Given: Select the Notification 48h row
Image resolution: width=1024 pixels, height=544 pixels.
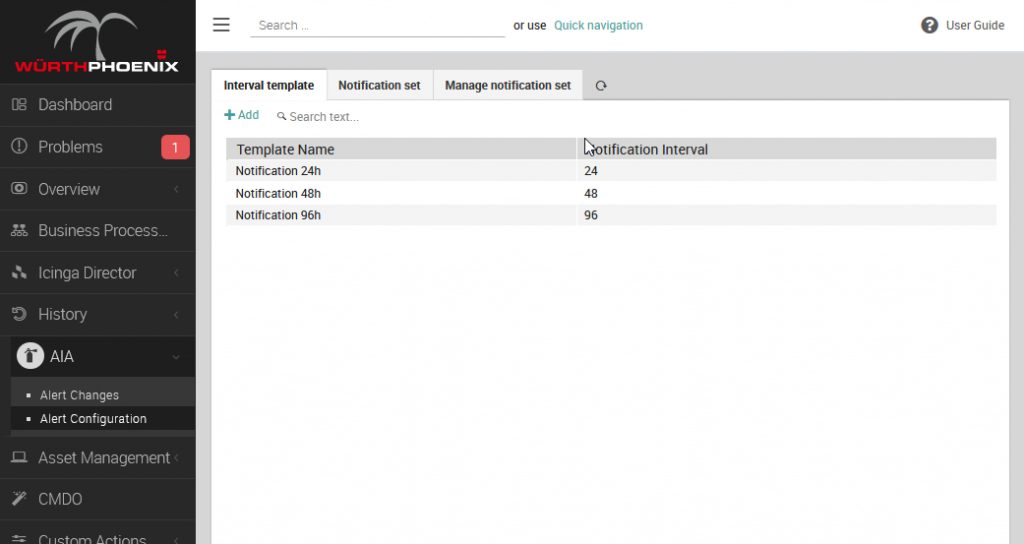Looking at the screenshot, I should coord(611,193).
